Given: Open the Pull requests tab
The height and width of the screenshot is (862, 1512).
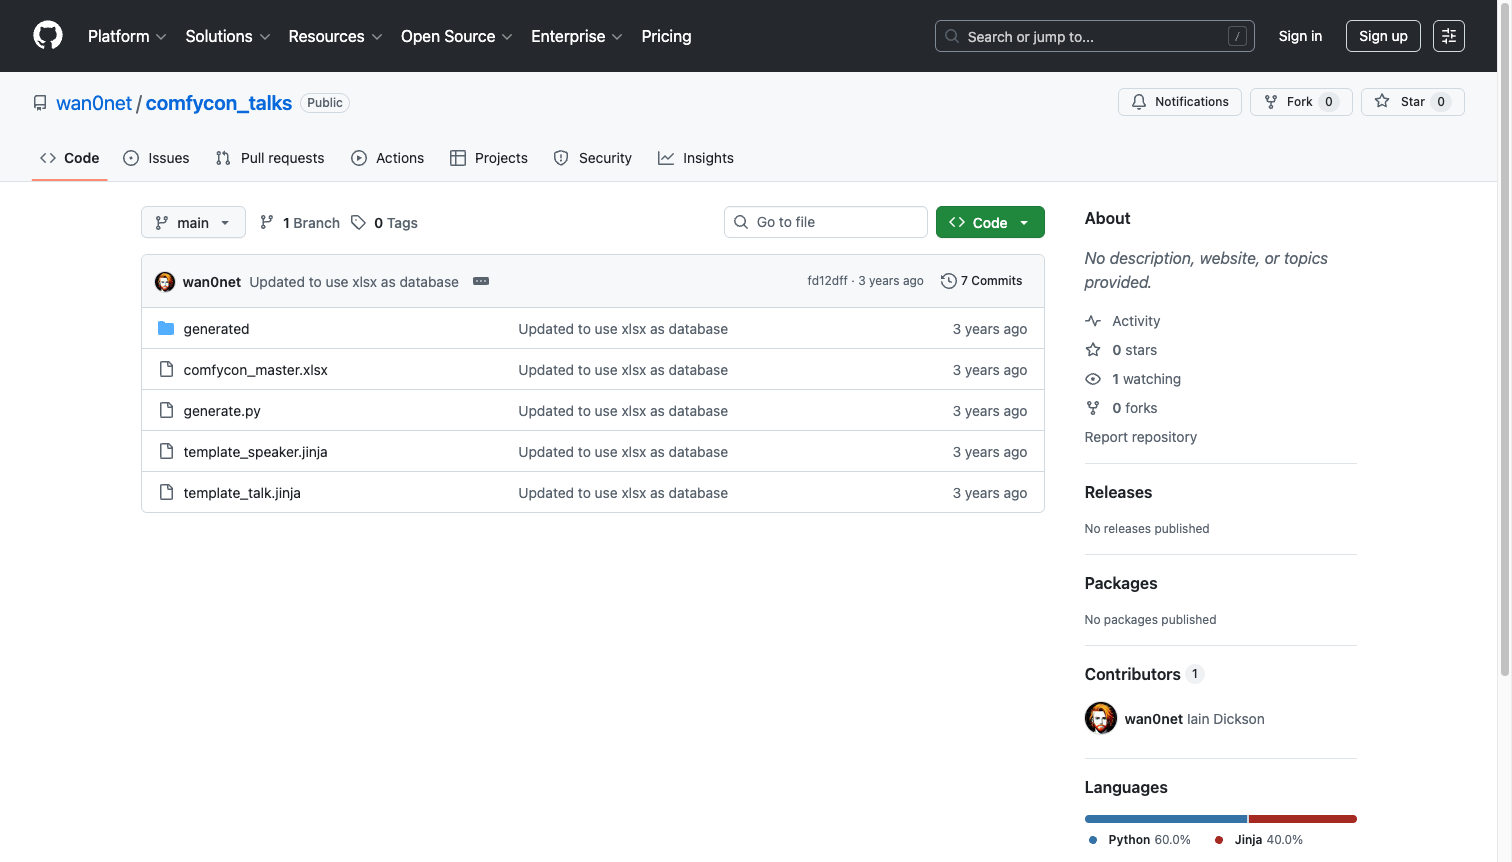Looking at the screenshot, I should [x=270, y=158].
